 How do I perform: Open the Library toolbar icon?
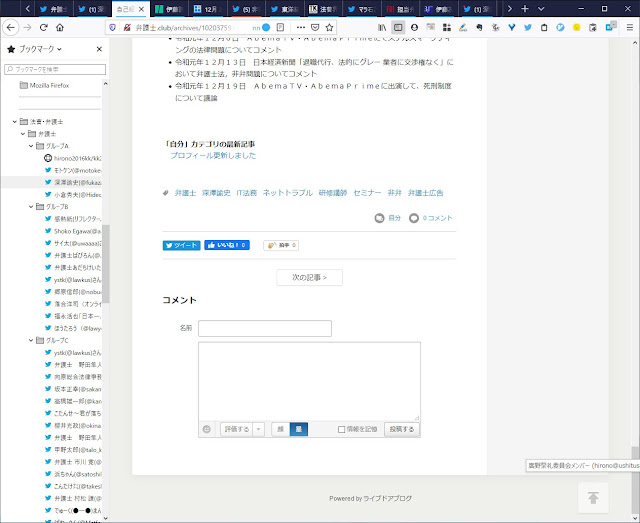[x=382, y=27]
